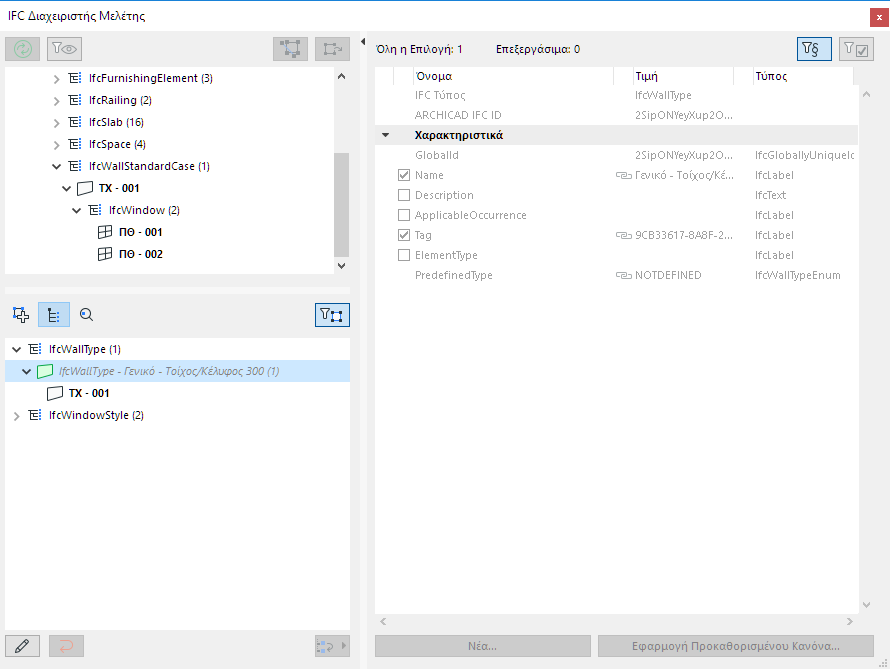Click the link icon in PredefinedType row
Viewport: 890px width, 669px height.
tap(624, 275)
